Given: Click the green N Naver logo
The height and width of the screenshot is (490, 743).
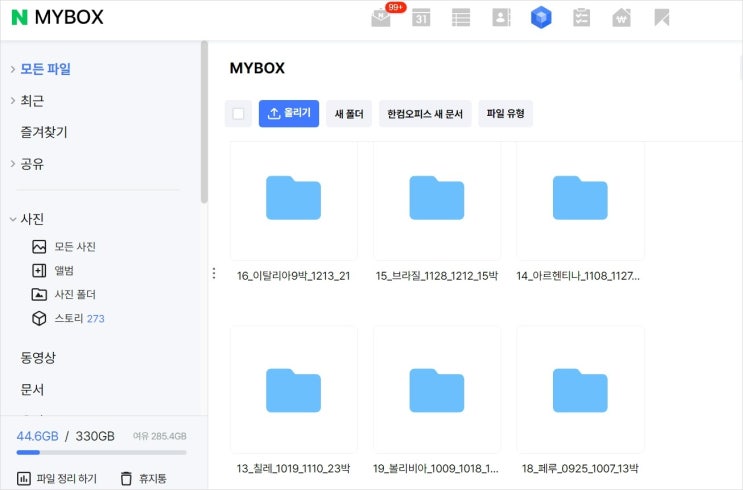Looking at the screenshot, I should click(x=19, y=18).
